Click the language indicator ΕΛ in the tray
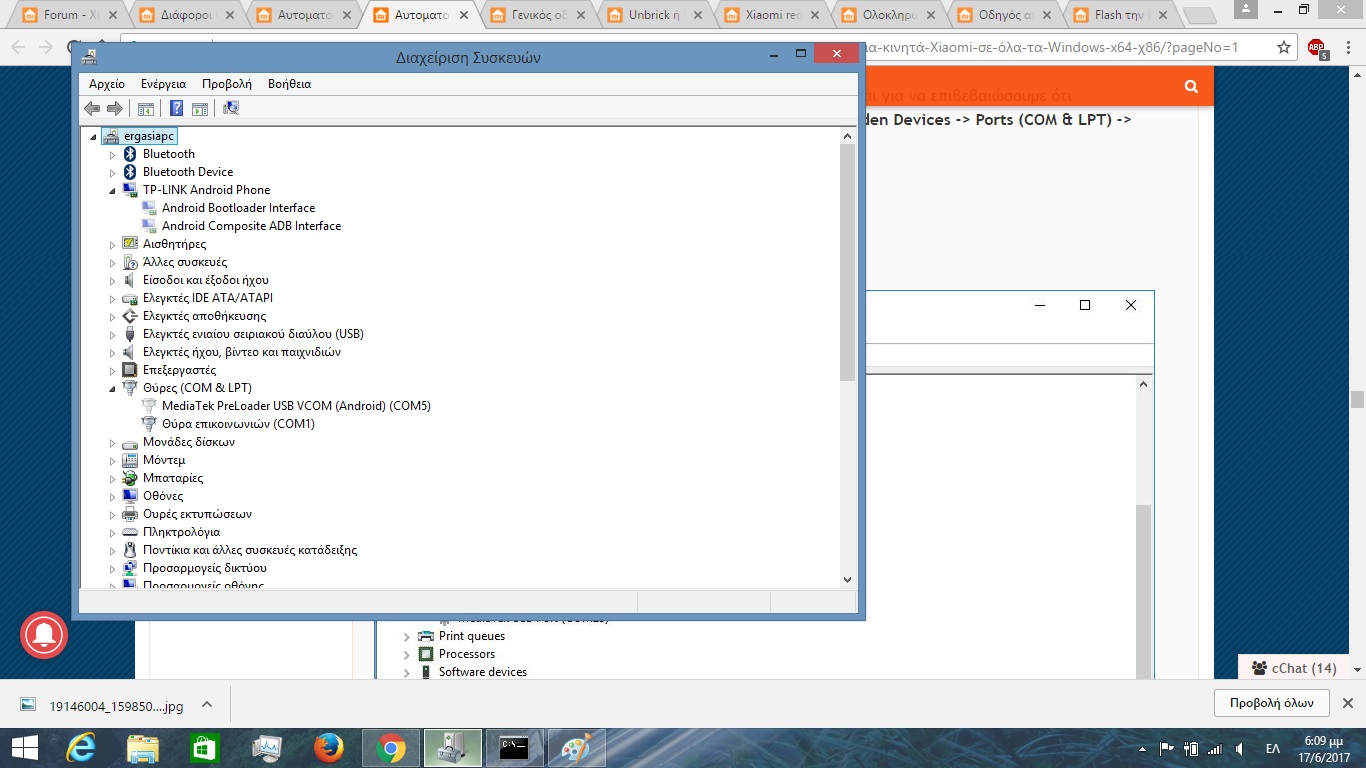Screen dimensions: 1366x768 1273,748
